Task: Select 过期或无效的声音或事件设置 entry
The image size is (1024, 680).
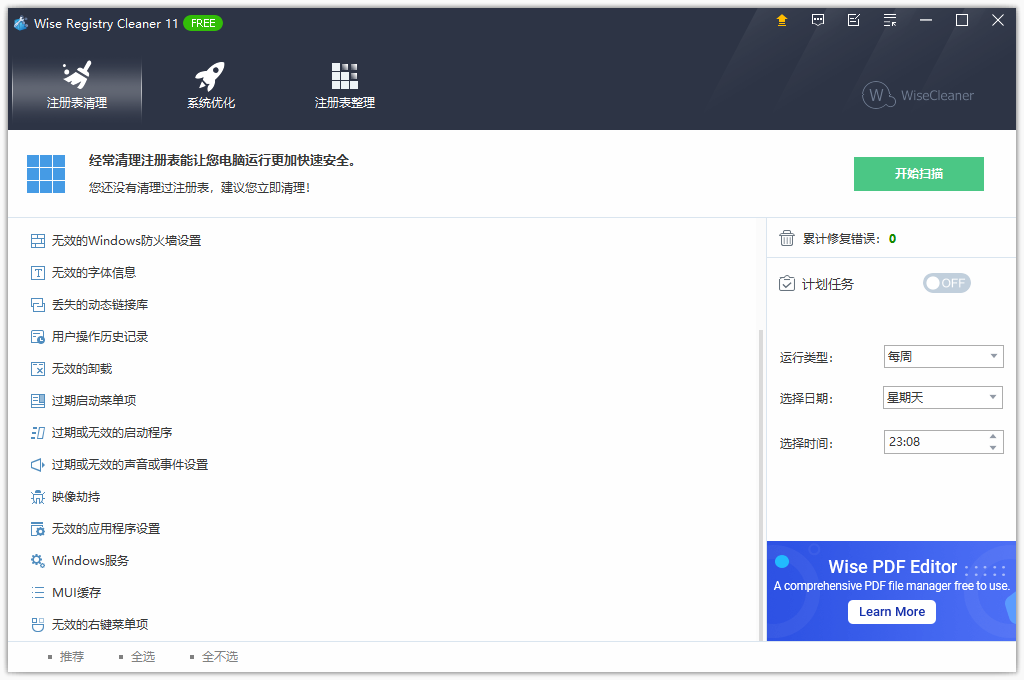Action: click(130, 465)
